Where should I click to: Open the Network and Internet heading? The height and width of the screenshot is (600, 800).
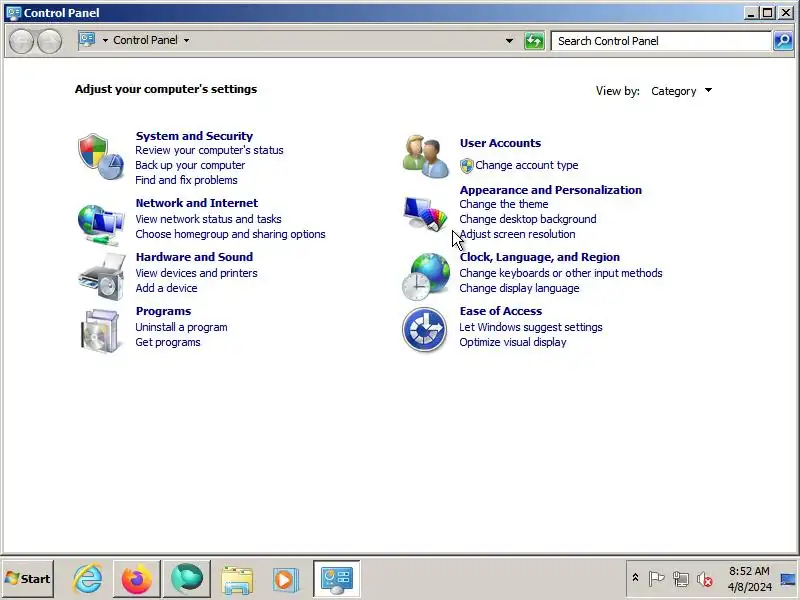click(197, 203)
